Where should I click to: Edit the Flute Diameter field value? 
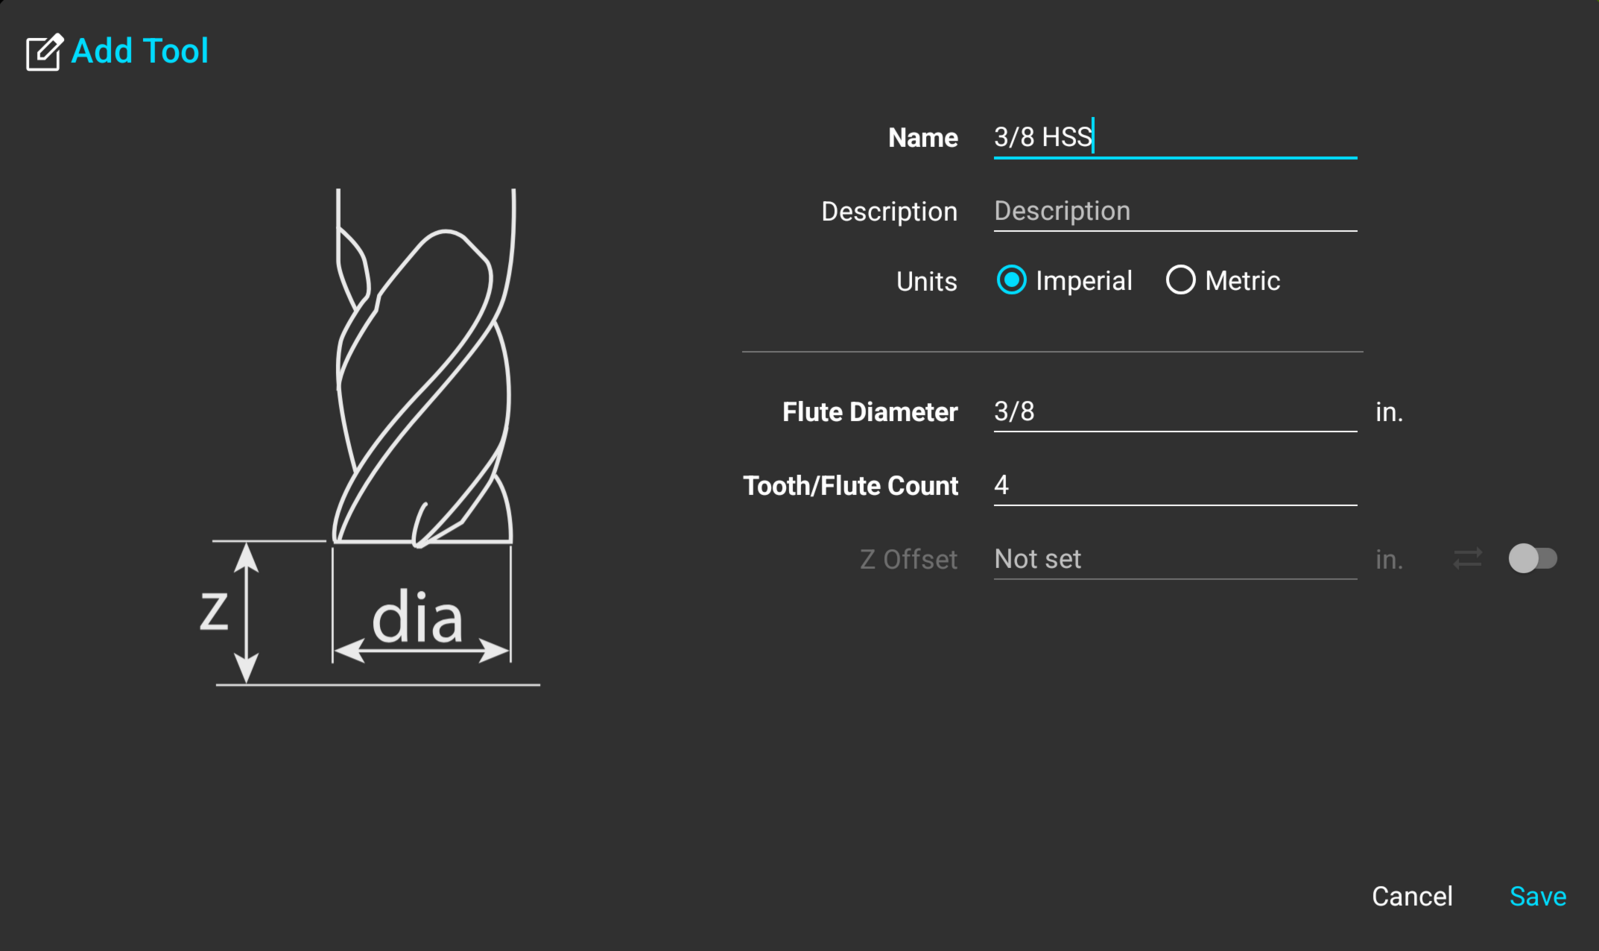[x=1175, y=412]
